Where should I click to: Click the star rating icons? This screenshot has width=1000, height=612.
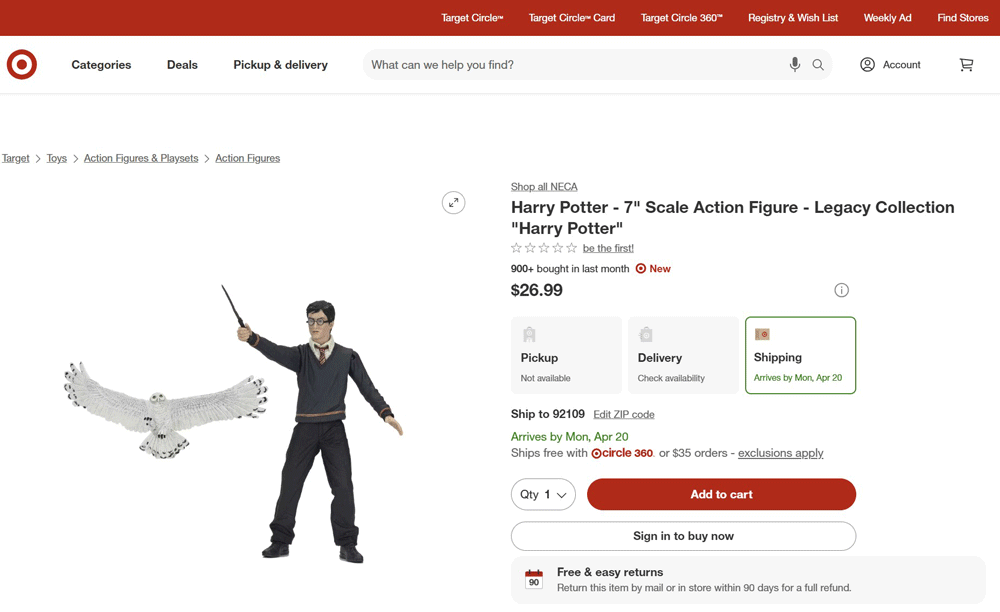point(544,248)
